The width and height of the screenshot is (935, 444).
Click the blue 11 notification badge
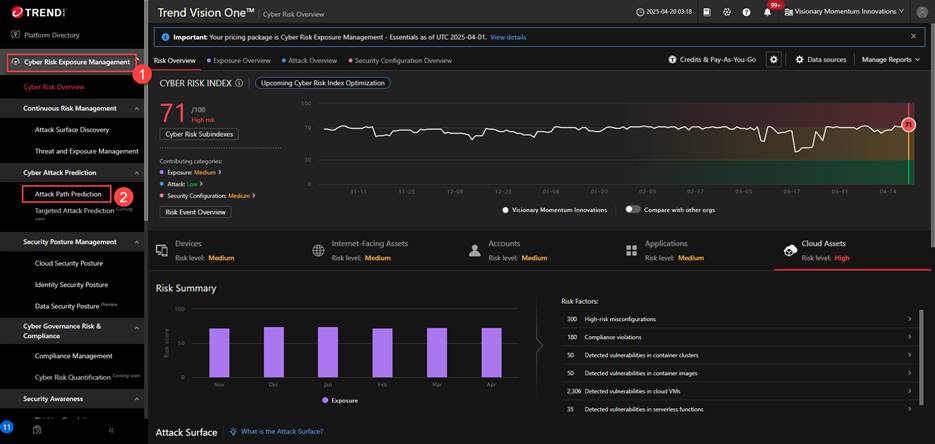pos(7,427)
